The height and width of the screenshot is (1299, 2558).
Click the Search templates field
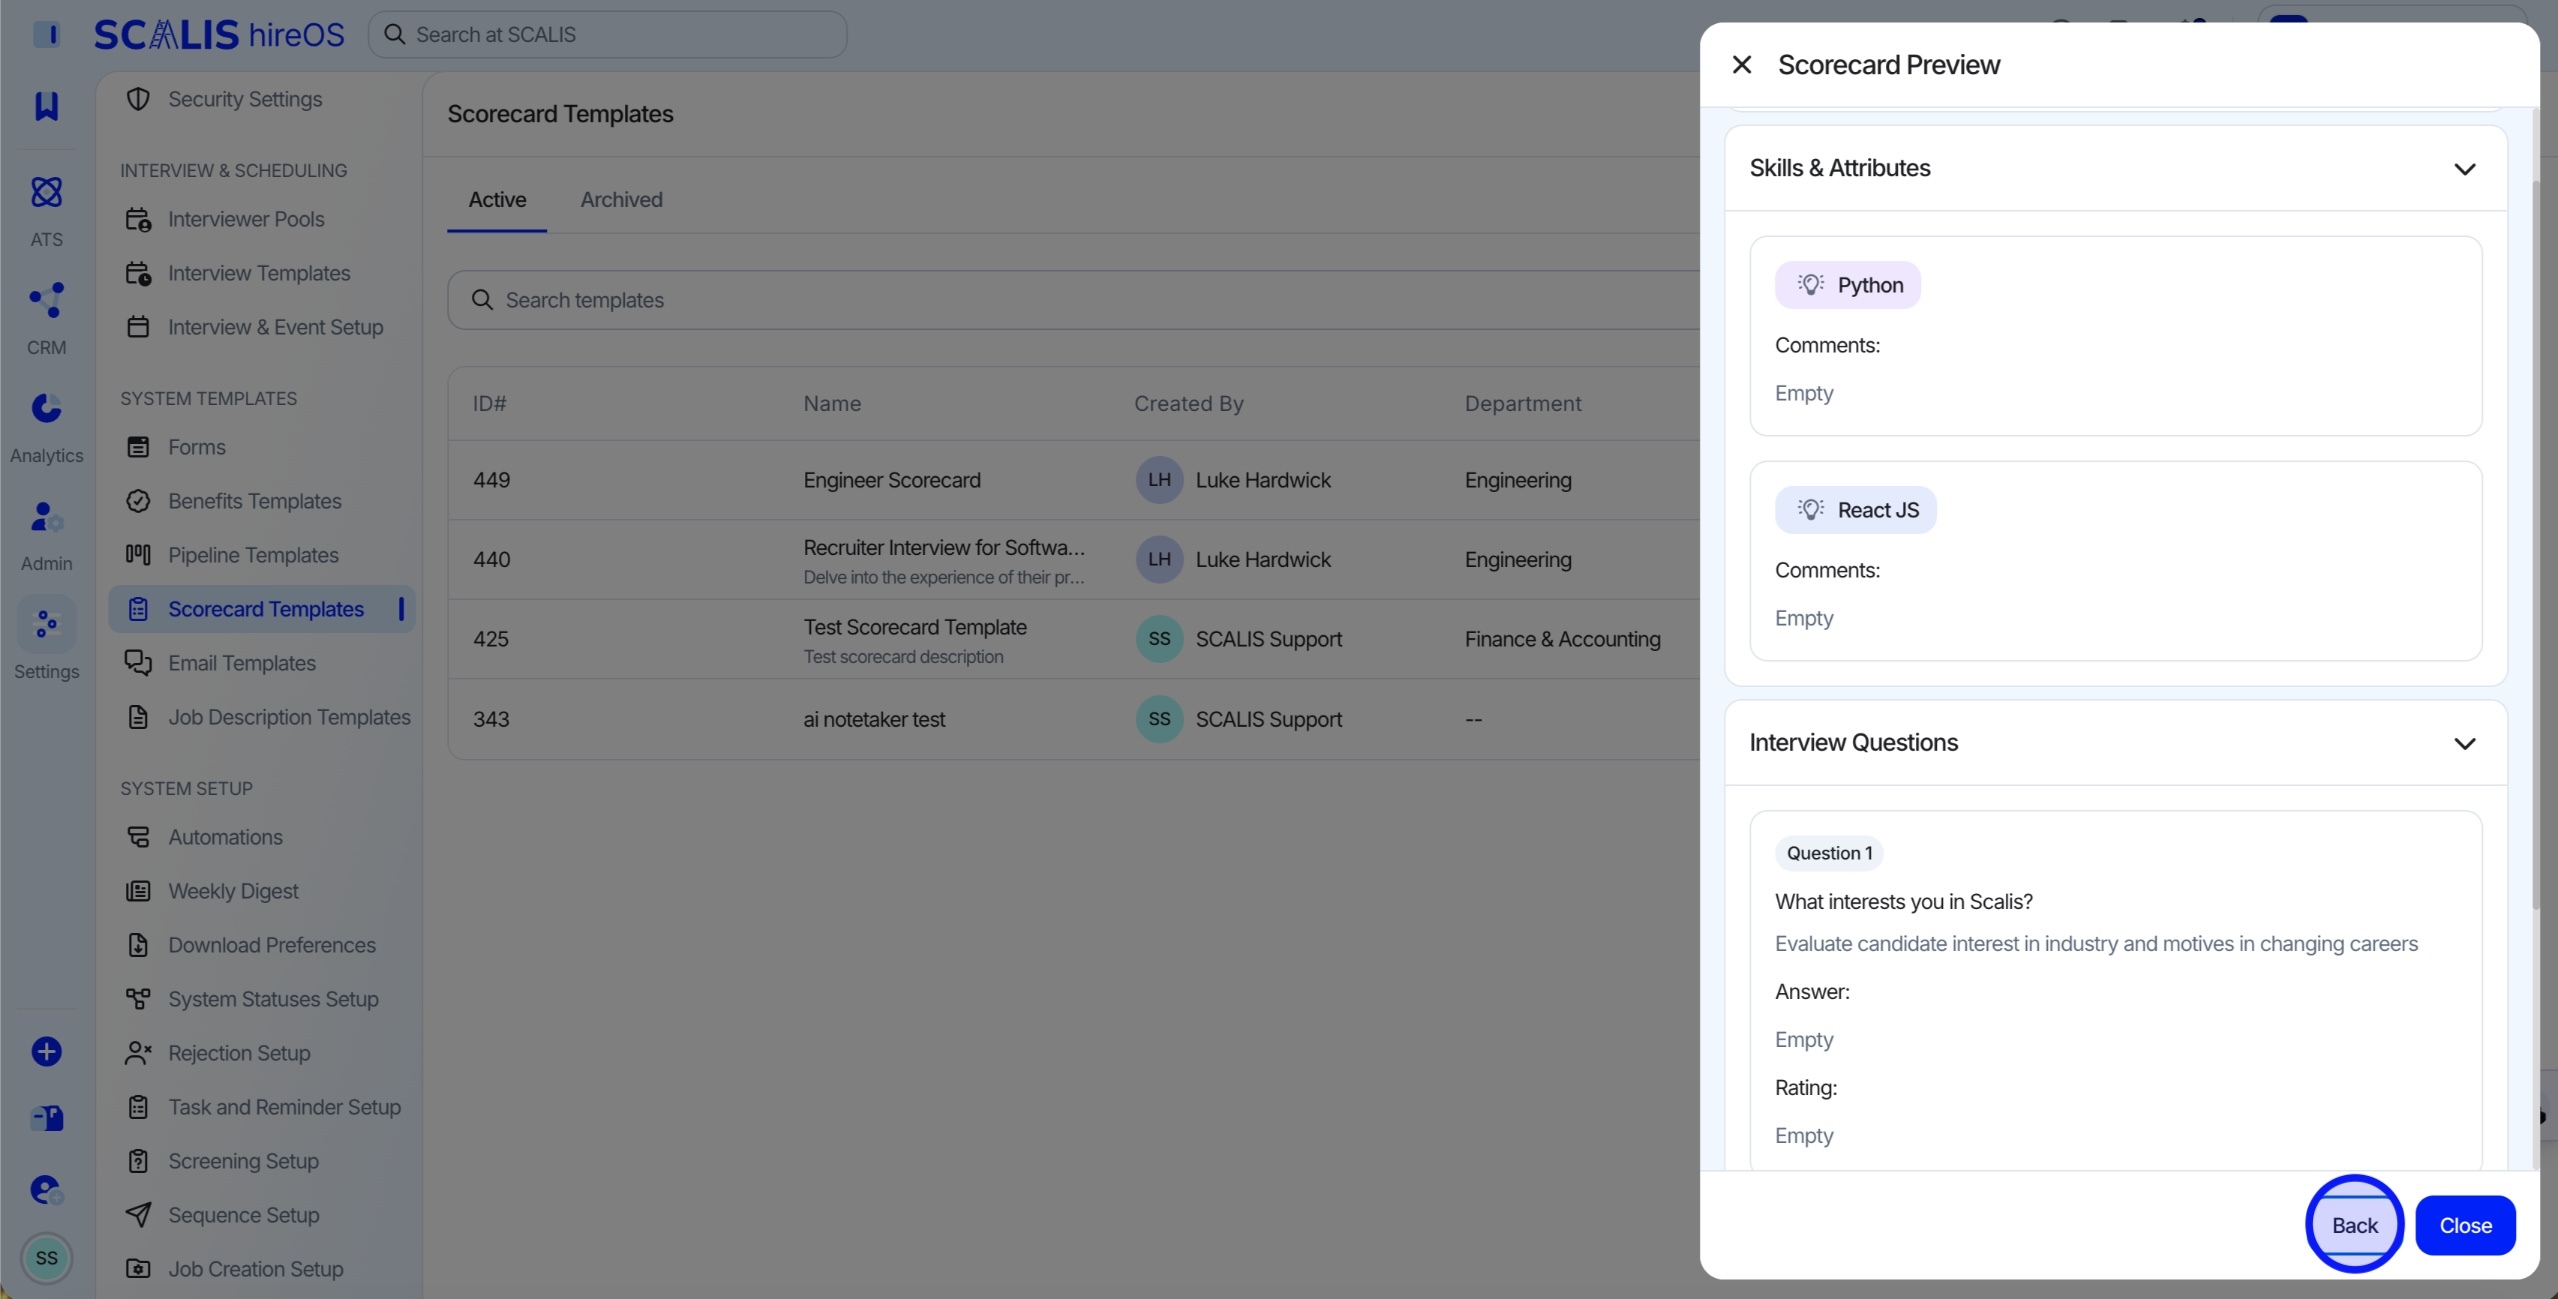[x=1072, y=300]
